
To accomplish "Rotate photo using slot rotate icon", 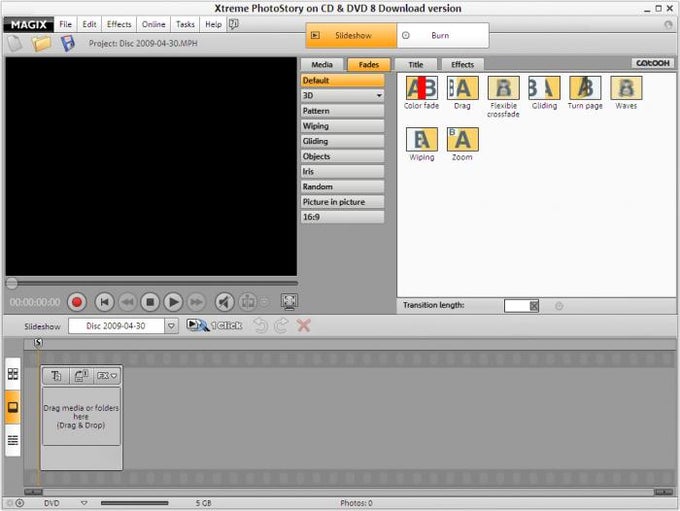I will (x=81, y=376).
